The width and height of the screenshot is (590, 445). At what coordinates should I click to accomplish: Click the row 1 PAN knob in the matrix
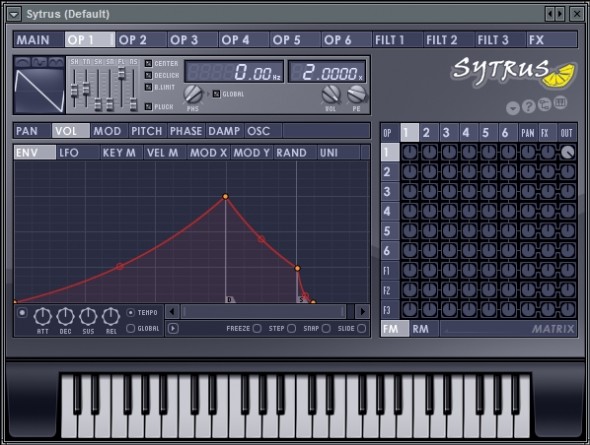click(528, 152)
